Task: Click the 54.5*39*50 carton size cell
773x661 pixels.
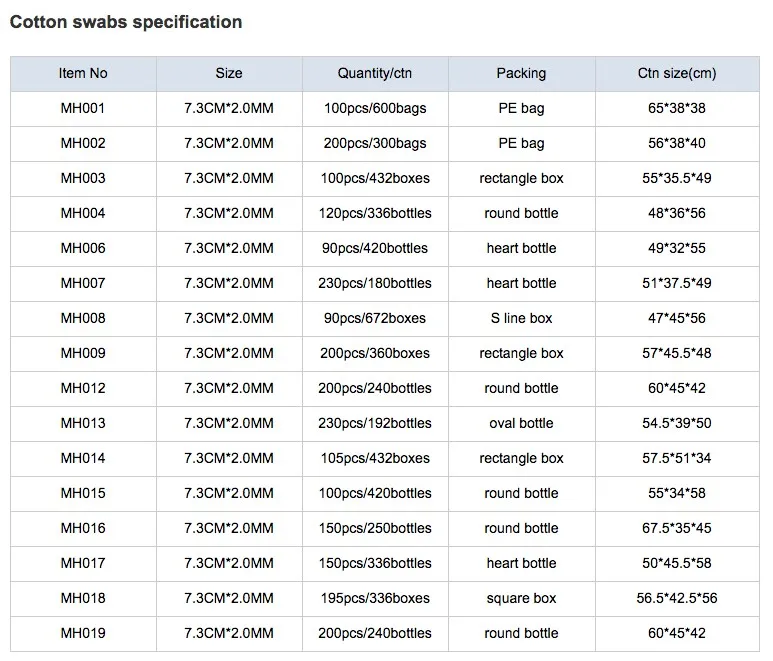Action: (x=677, y=423)
